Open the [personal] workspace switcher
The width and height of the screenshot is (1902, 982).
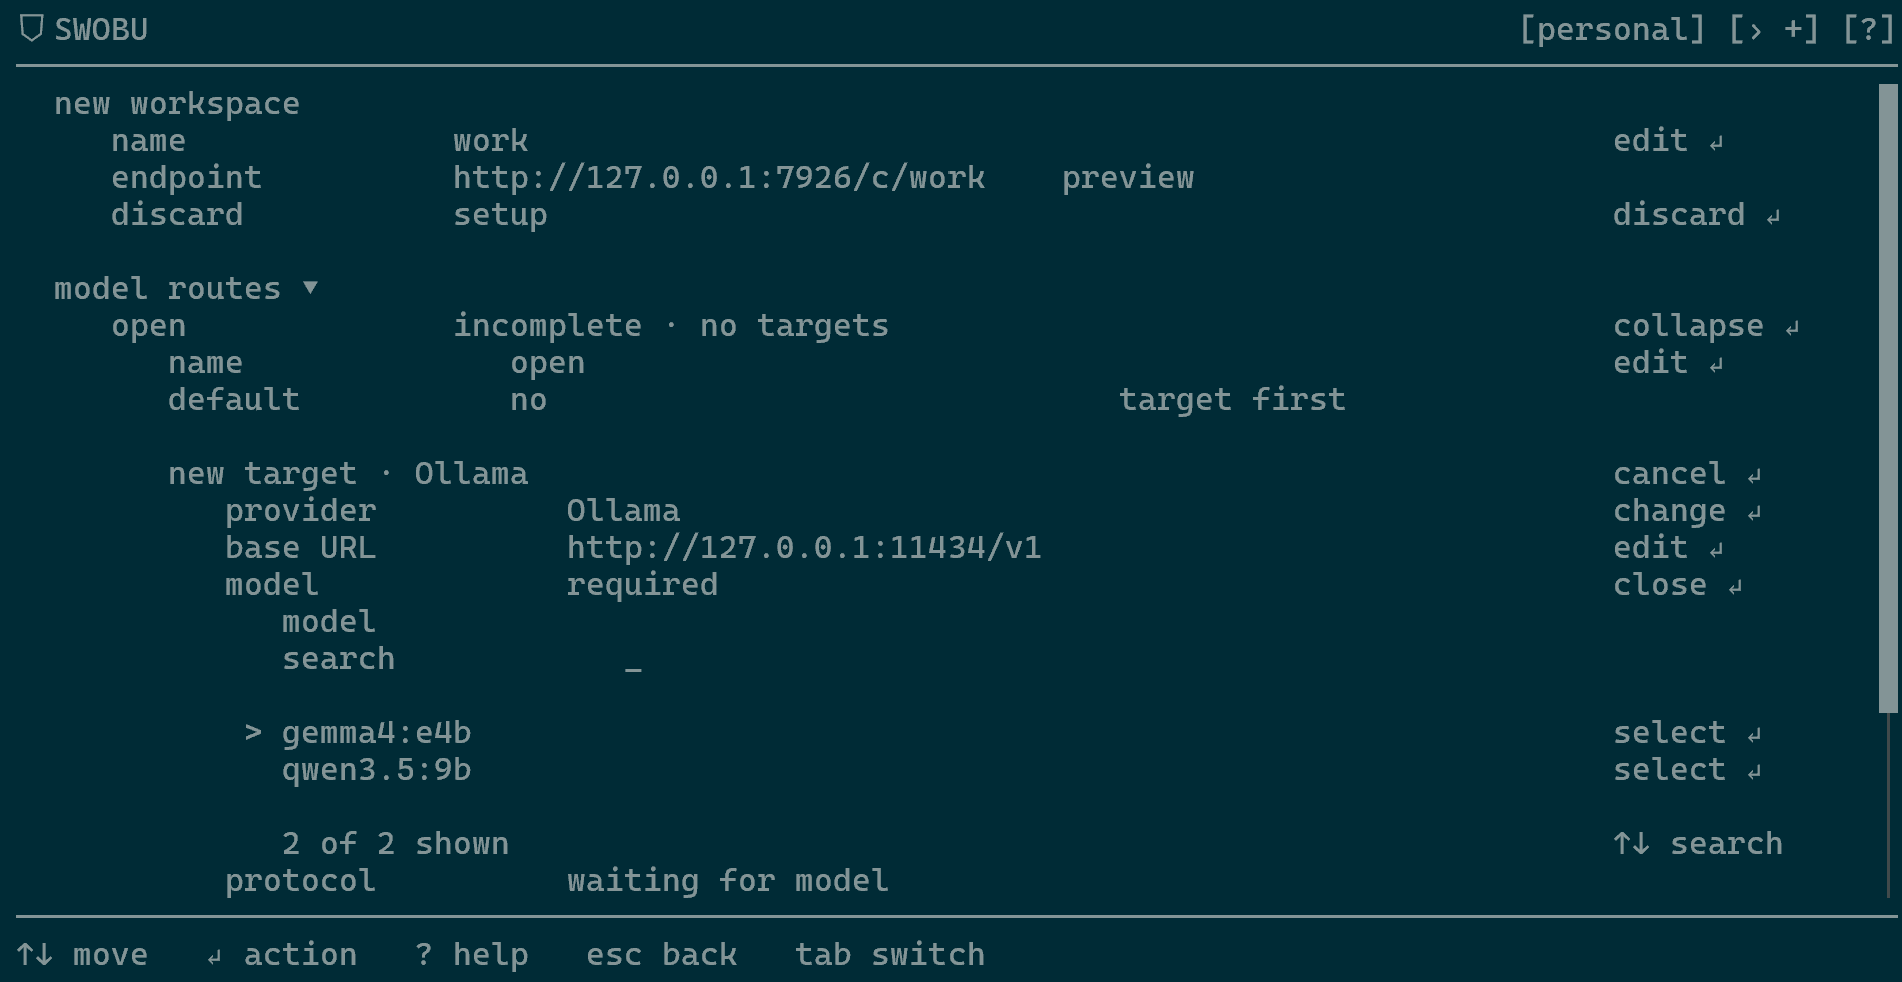click(x=1612, y=29)
